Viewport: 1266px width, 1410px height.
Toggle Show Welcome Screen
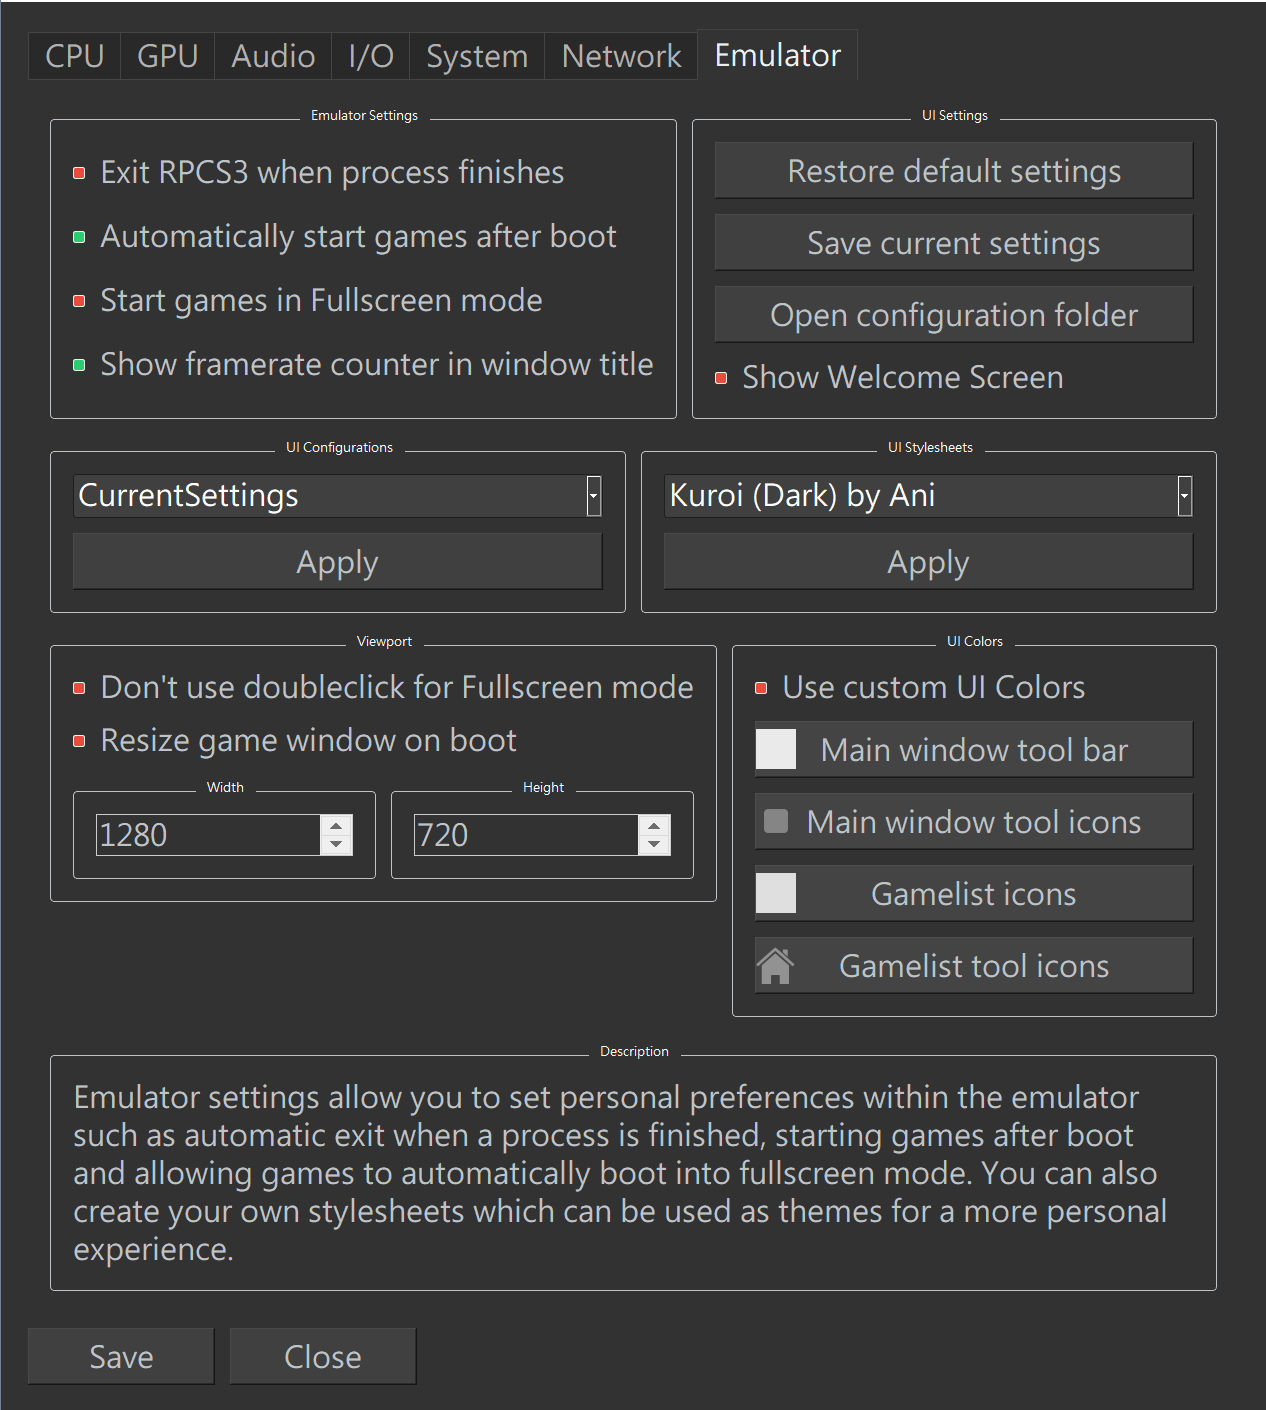point(722,378)
